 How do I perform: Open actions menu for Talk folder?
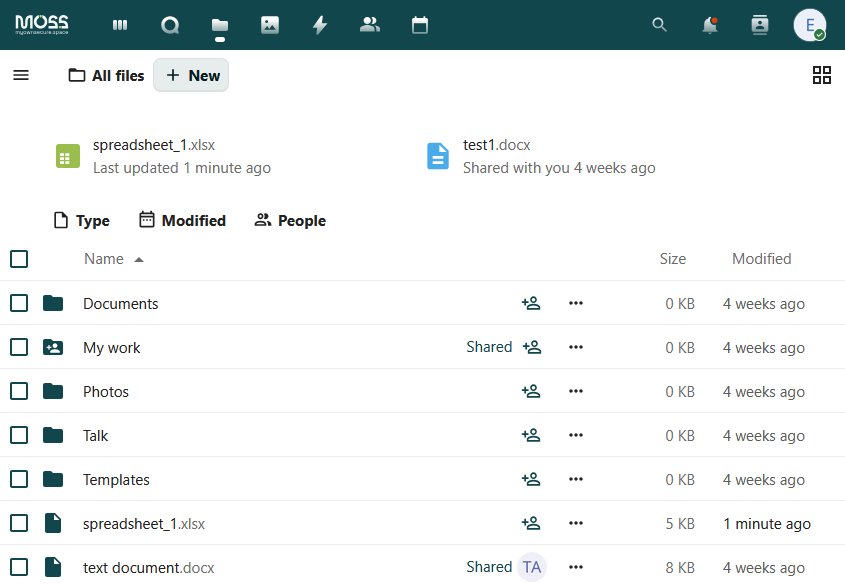(576, 435)
